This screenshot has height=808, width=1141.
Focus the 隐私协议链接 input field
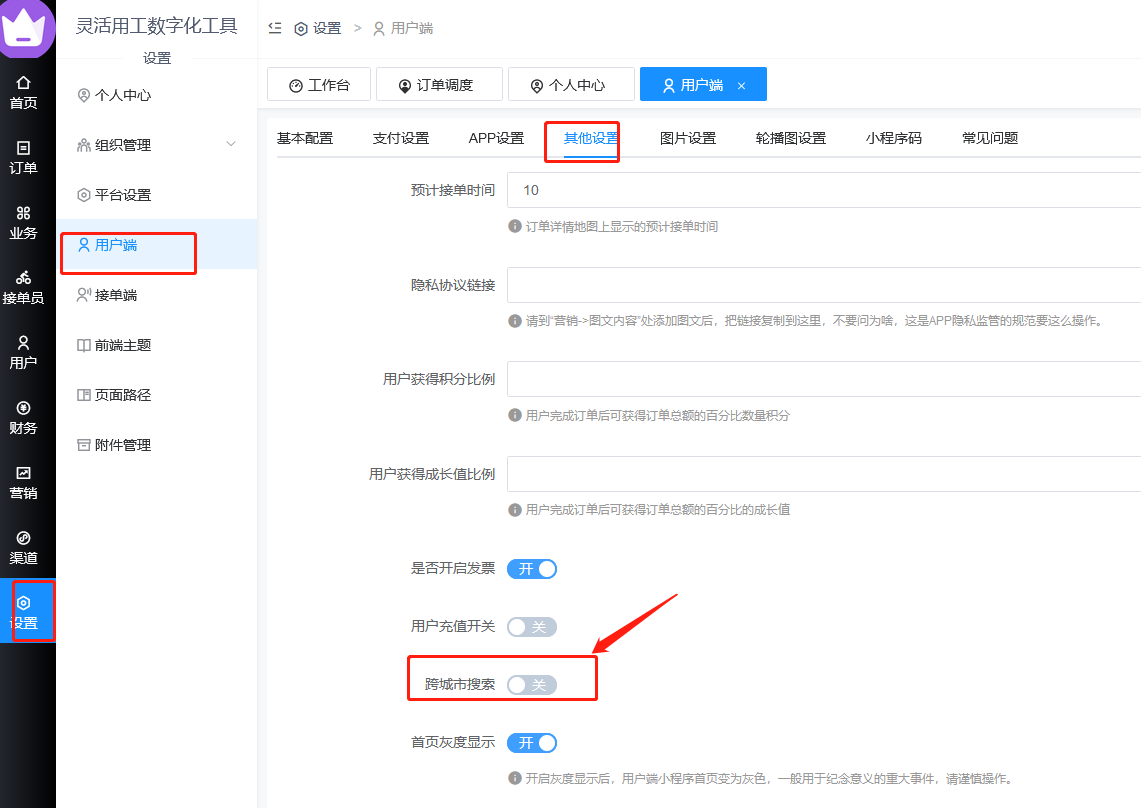(824, 285)
